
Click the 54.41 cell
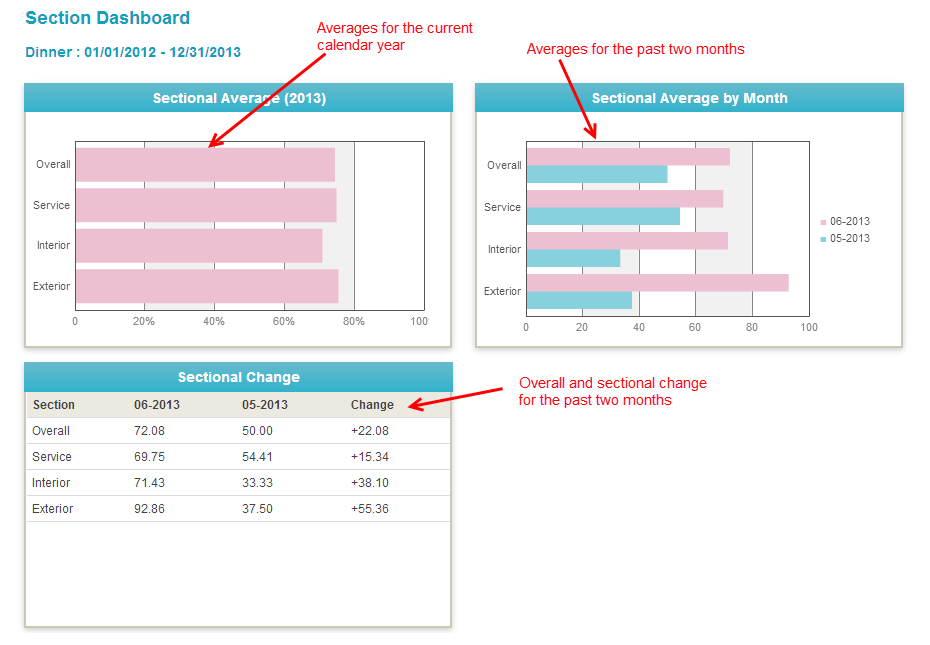pyautogui.click(x=257, y=457)
